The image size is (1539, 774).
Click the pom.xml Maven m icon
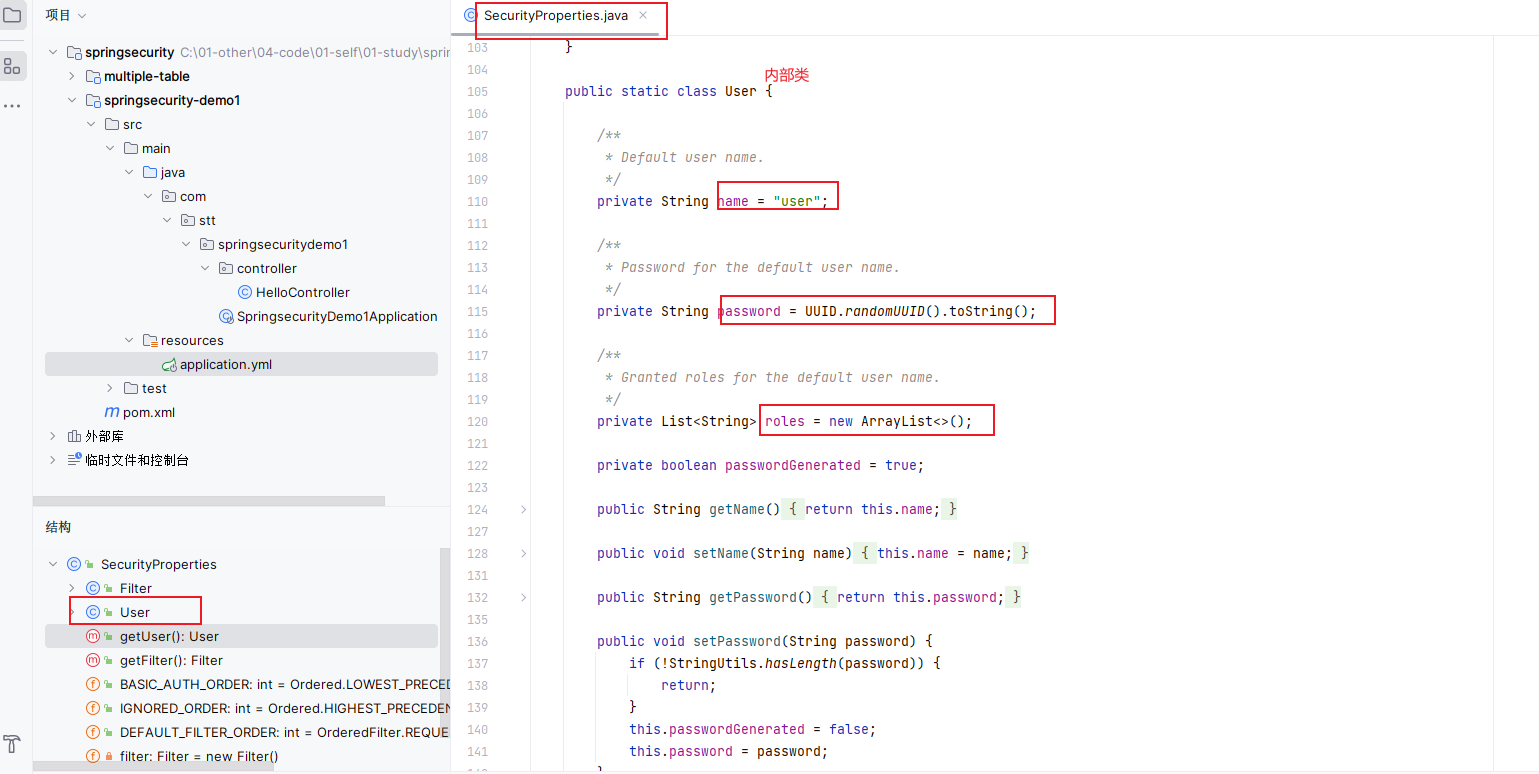[112, 412]
